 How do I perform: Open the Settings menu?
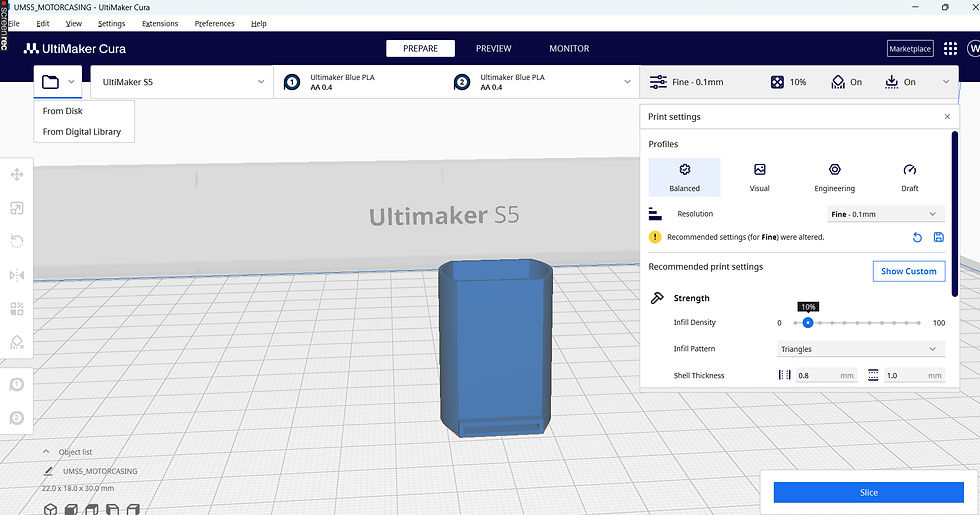click(x=111, y=23)
